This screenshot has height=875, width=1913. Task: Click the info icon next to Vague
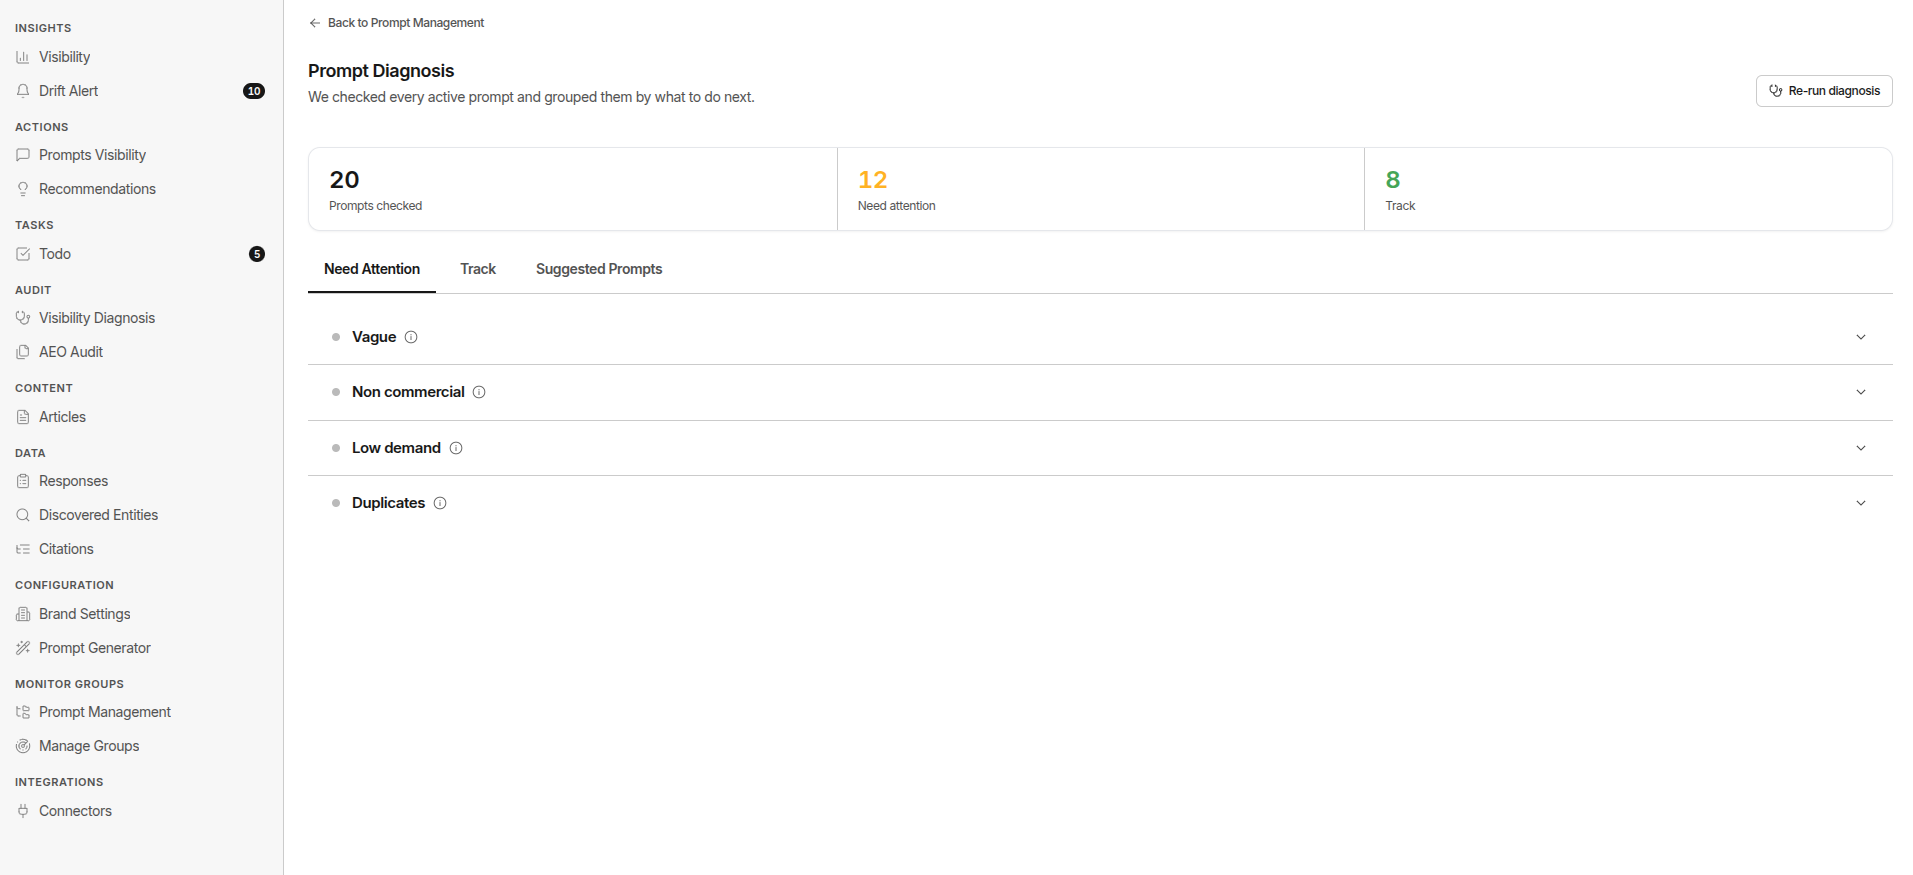tap(411, 337)
